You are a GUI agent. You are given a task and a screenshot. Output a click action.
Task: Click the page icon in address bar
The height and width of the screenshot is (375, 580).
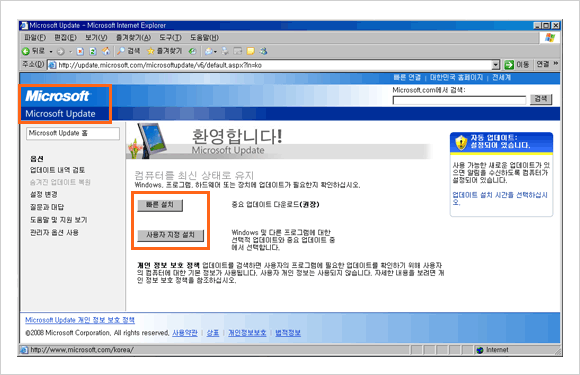tap(53, 65)
